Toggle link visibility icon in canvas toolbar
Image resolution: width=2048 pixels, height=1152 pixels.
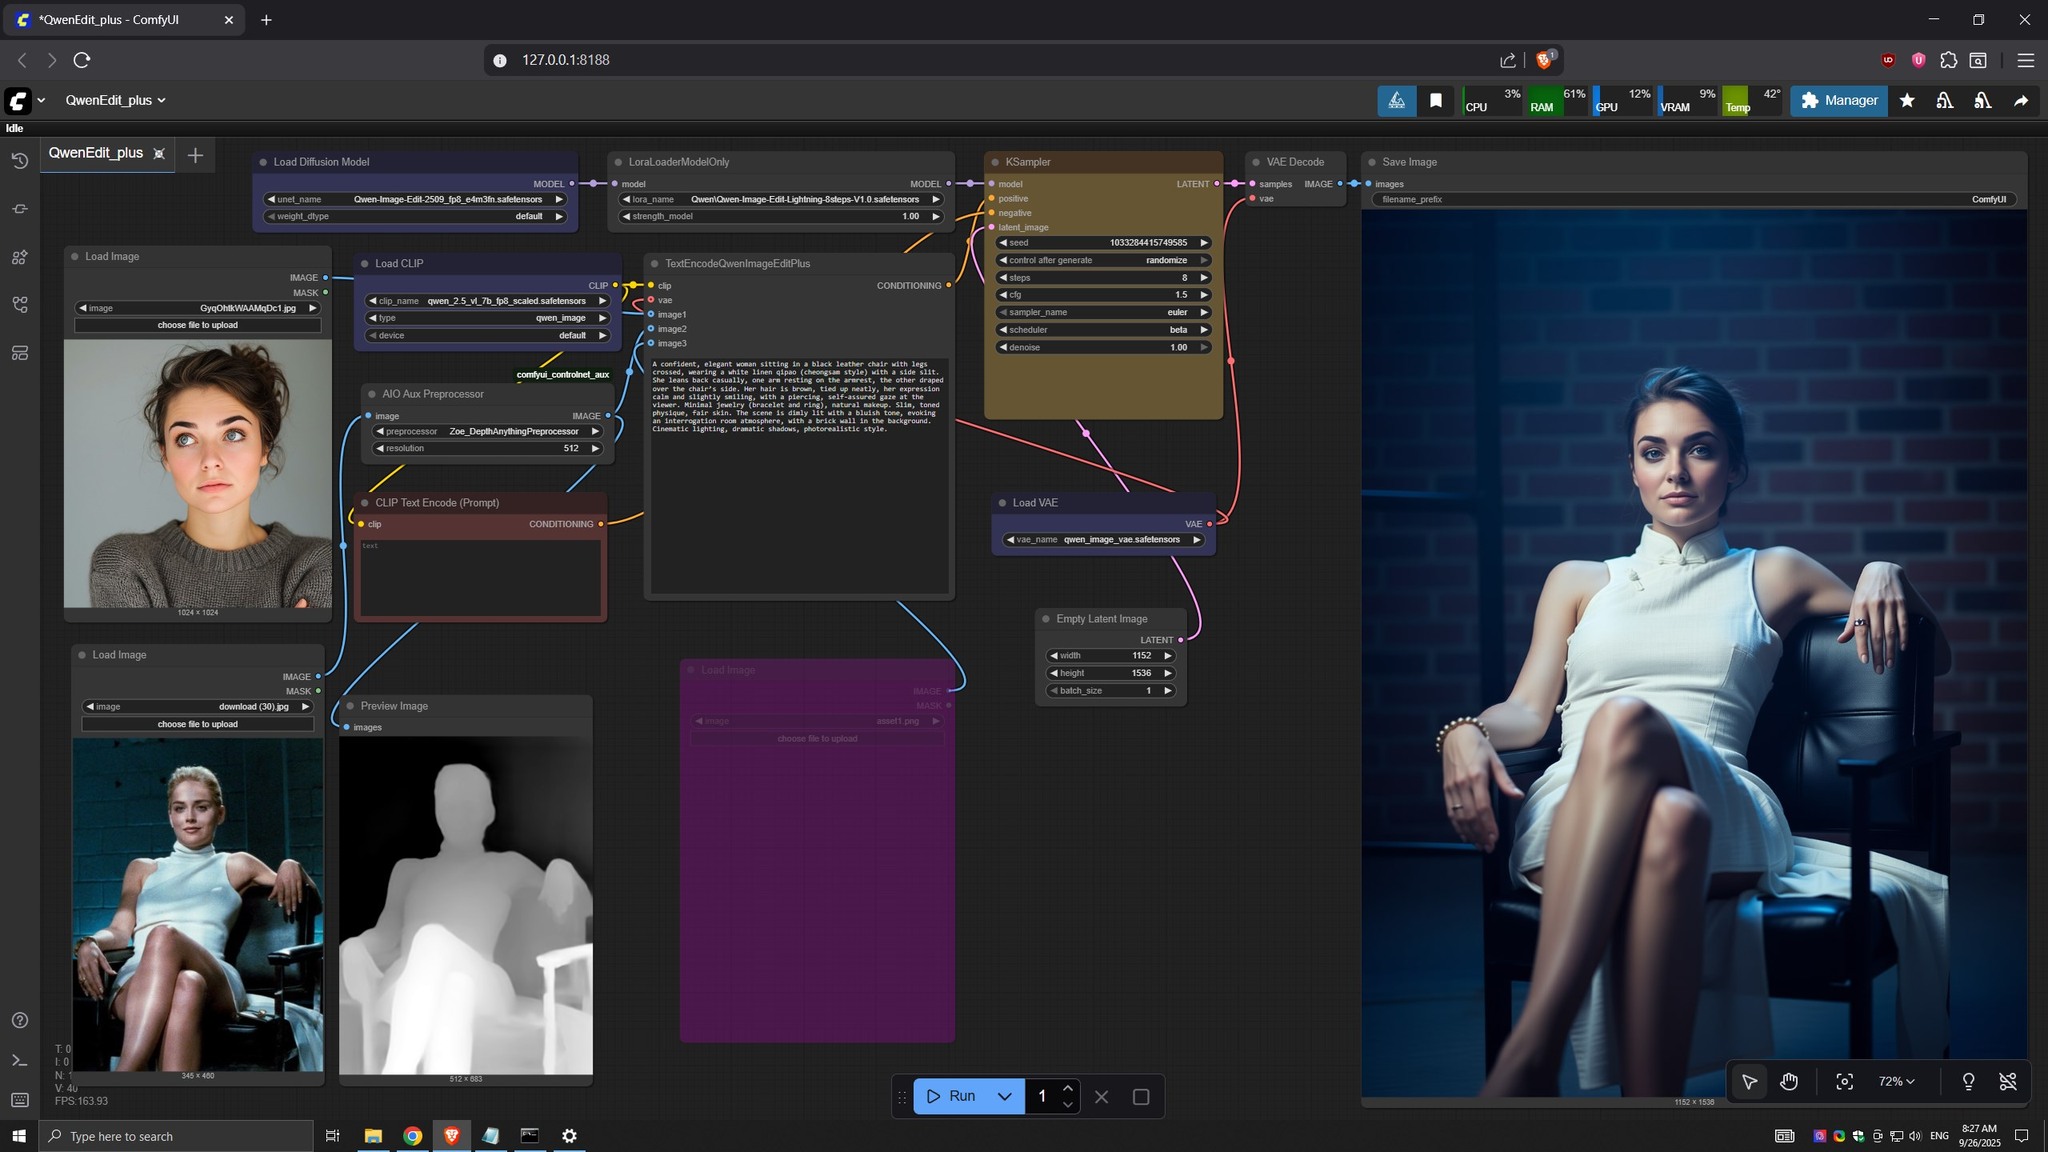[x=2007, y=1081]
